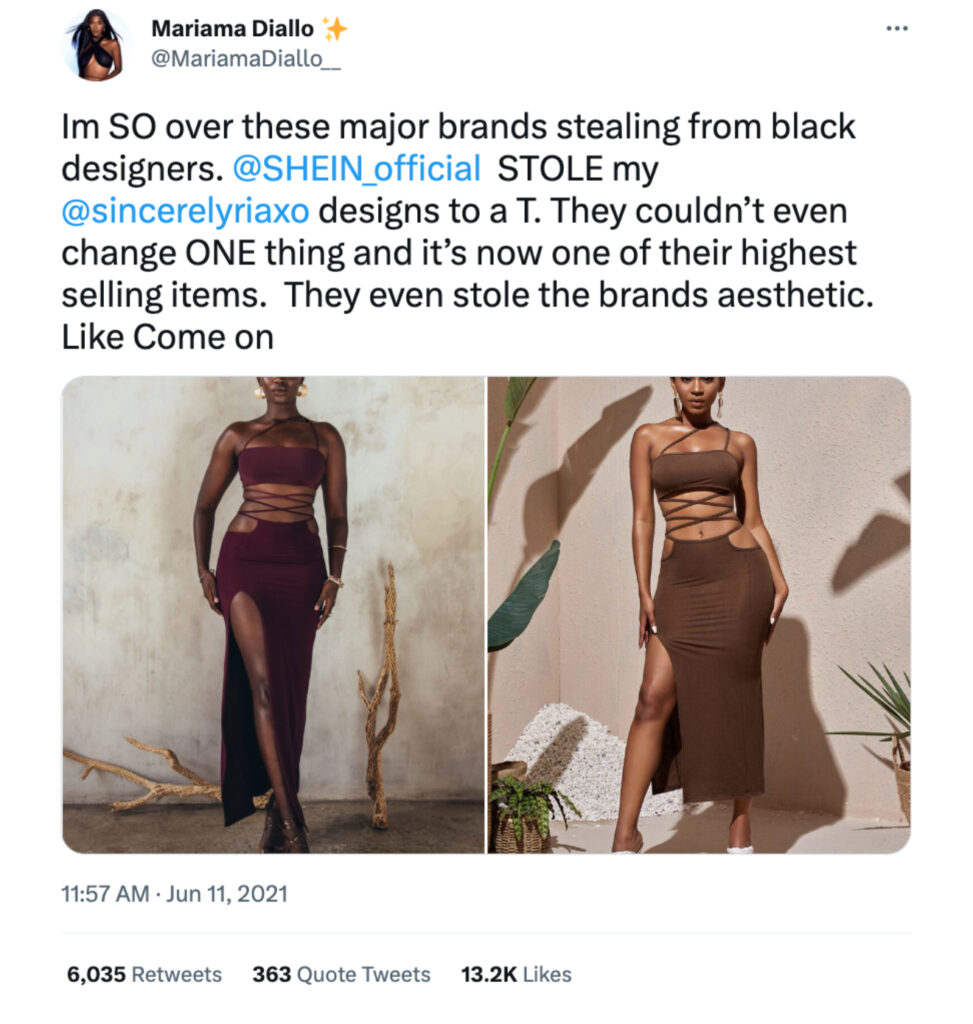This screenshot has width=973, height=1024.
Task: Follow the @sincerelyriaxo mention link
Action: [185, 211]
